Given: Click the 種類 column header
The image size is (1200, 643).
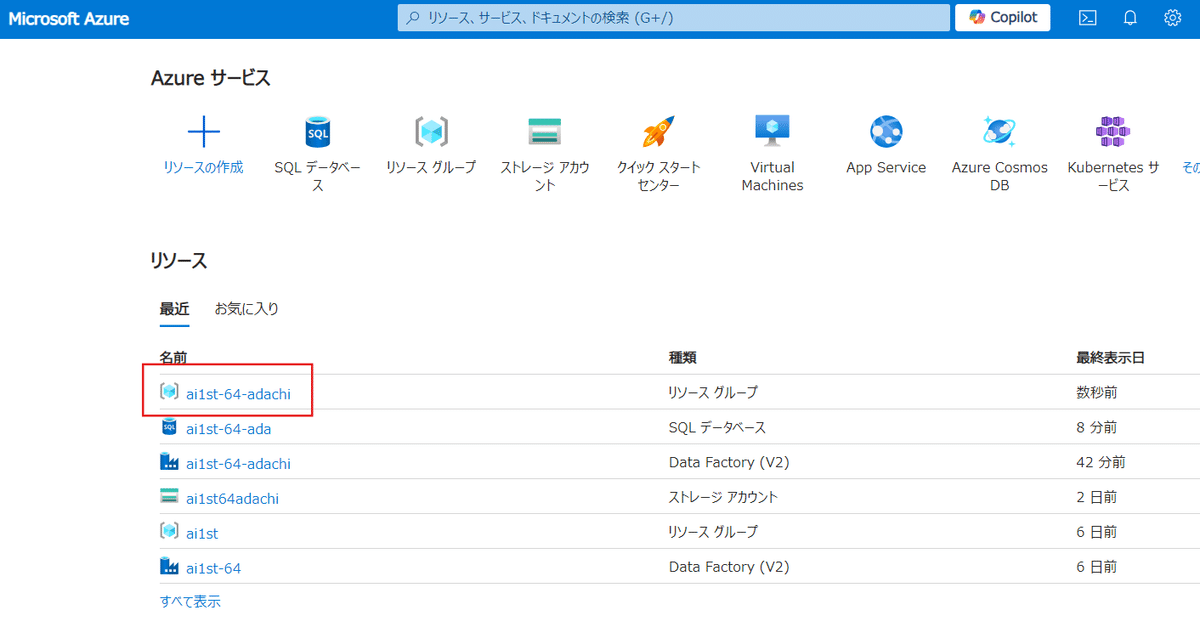Looking at the screenshot, I should [x=683, y=357].
